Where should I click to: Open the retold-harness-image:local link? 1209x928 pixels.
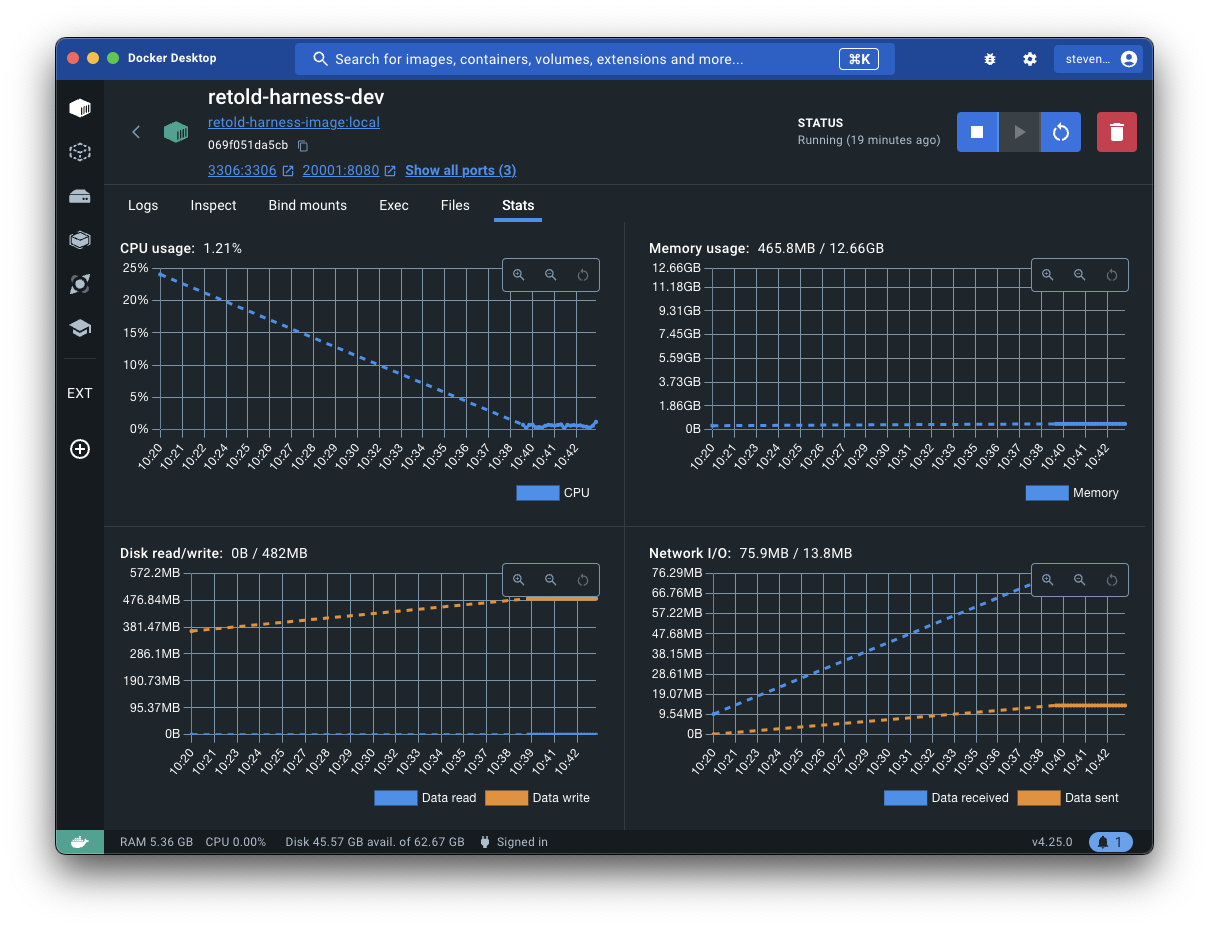click(294, 122)
